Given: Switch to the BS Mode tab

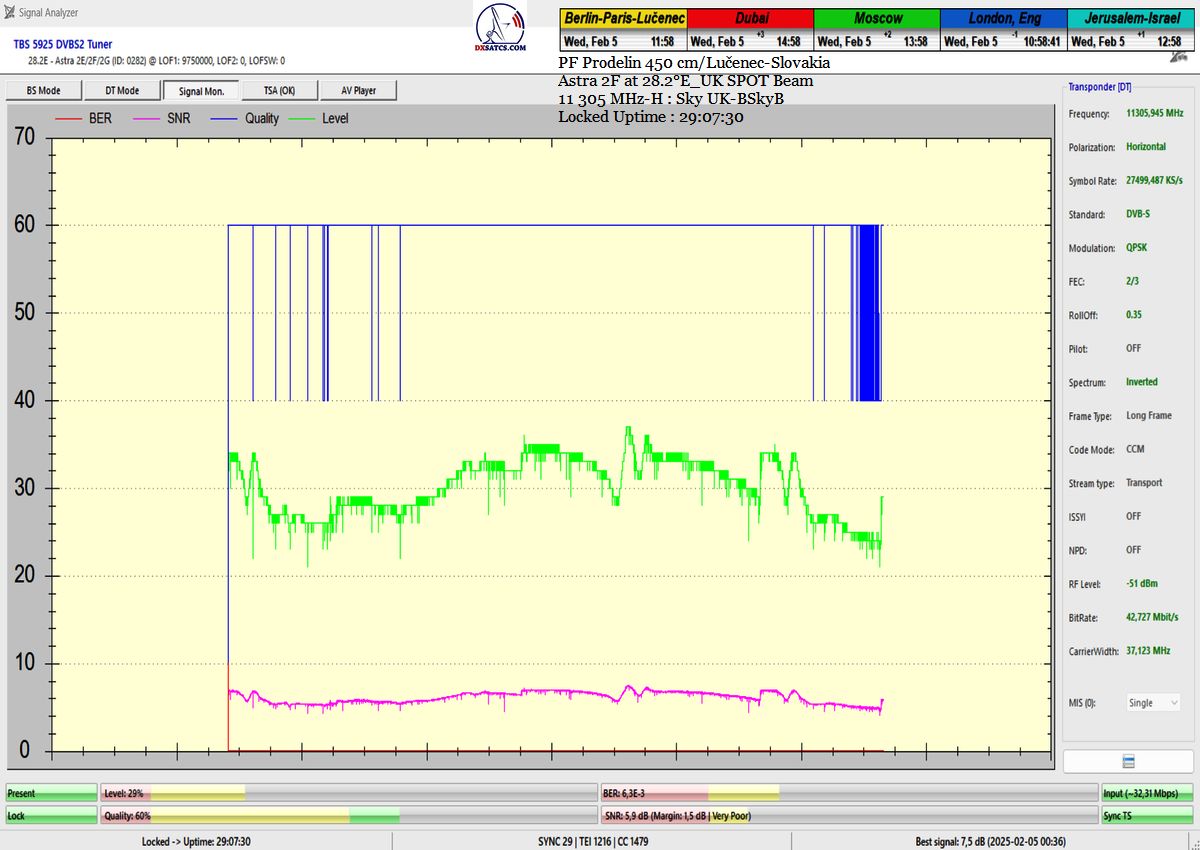Looking at the screenshot, I should pyautogui.click(x=43, y=91).
